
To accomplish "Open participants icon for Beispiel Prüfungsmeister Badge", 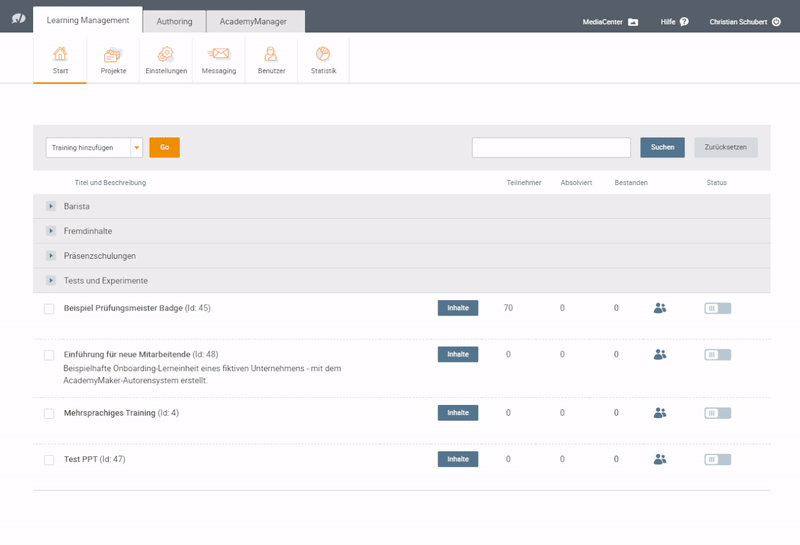I will pyautogui.click(x=660, y=308).
